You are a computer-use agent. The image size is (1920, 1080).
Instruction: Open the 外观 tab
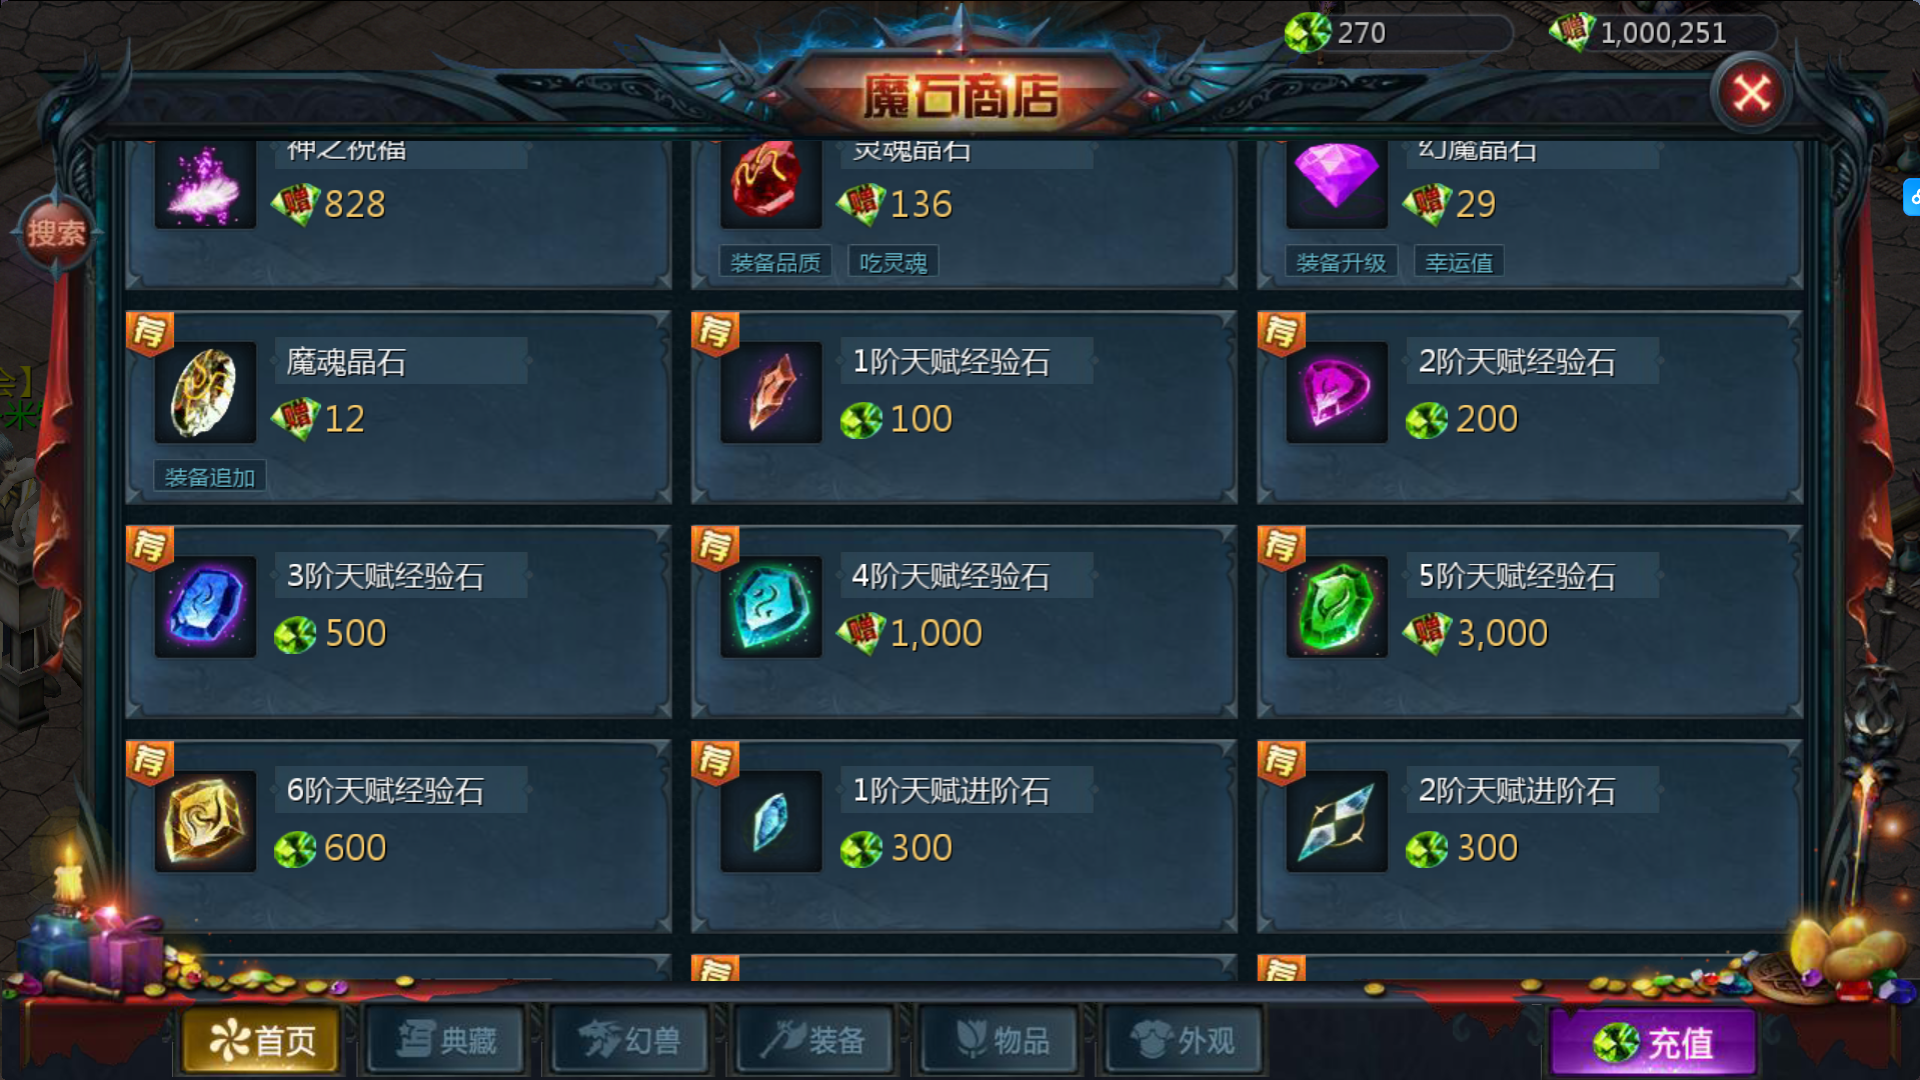[x=1183, y=1041]
